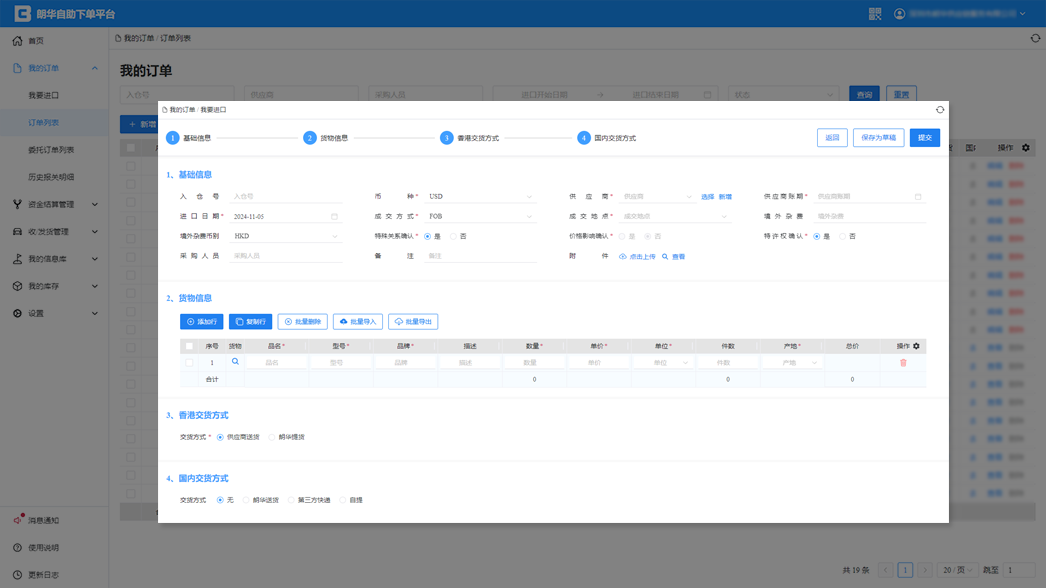
Task: Open 使用说明 help icon
Action: coord(17,547)
